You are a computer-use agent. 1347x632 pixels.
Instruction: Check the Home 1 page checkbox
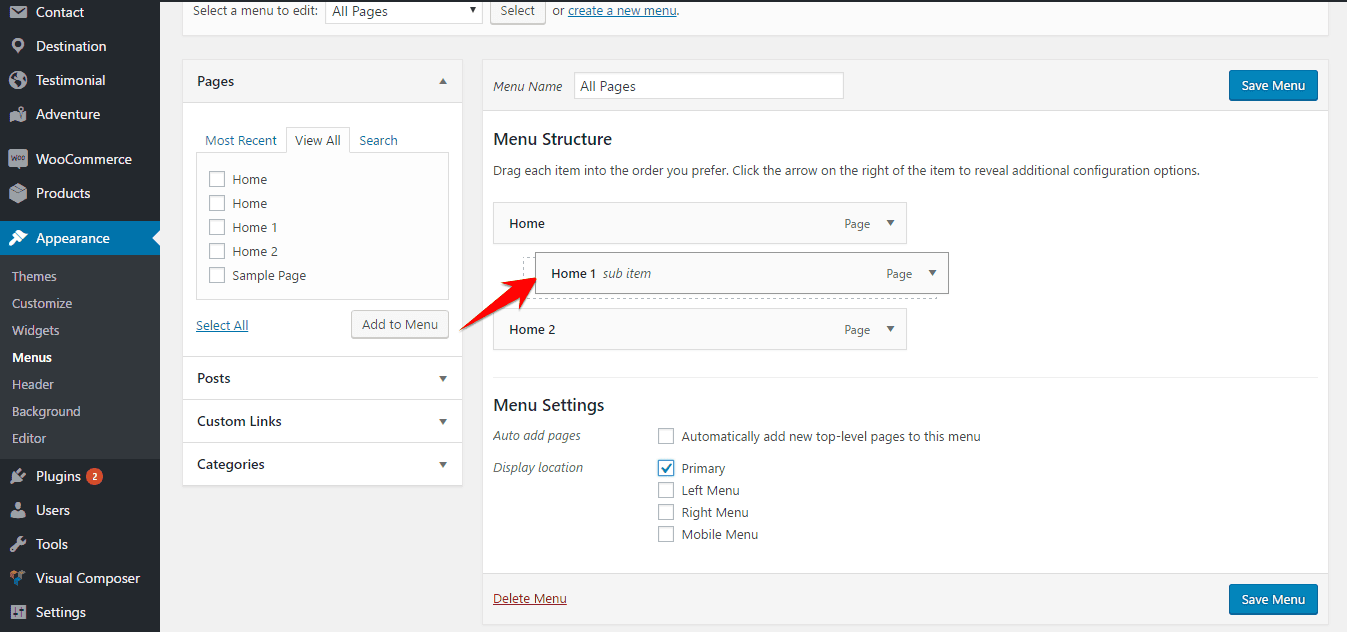click(216, 227)
